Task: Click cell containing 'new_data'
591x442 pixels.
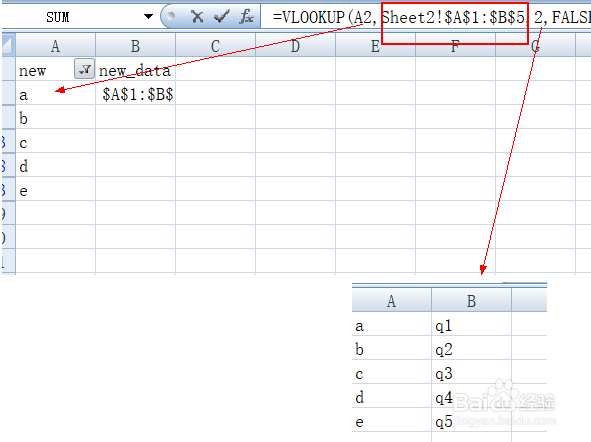Action: coord(135,70)
